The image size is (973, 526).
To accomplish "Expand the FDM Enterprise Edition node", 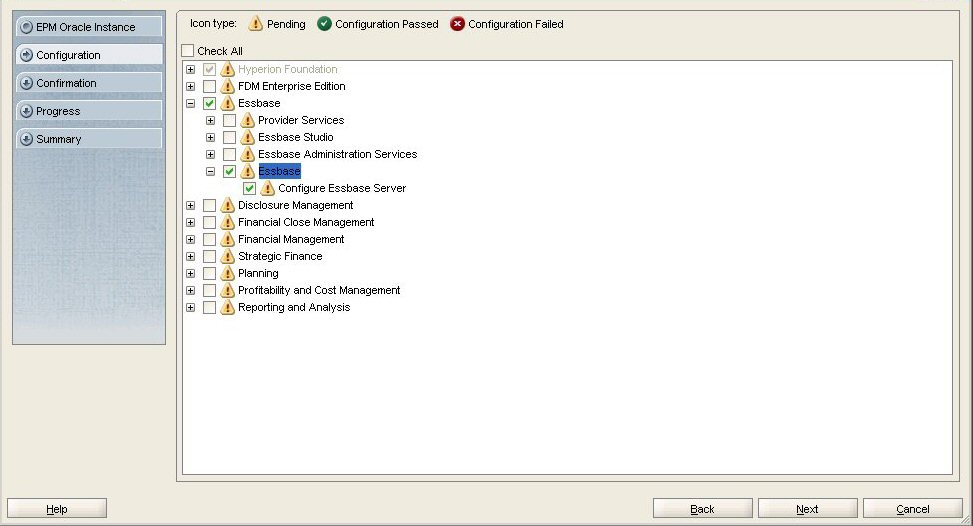I will 191,86.
